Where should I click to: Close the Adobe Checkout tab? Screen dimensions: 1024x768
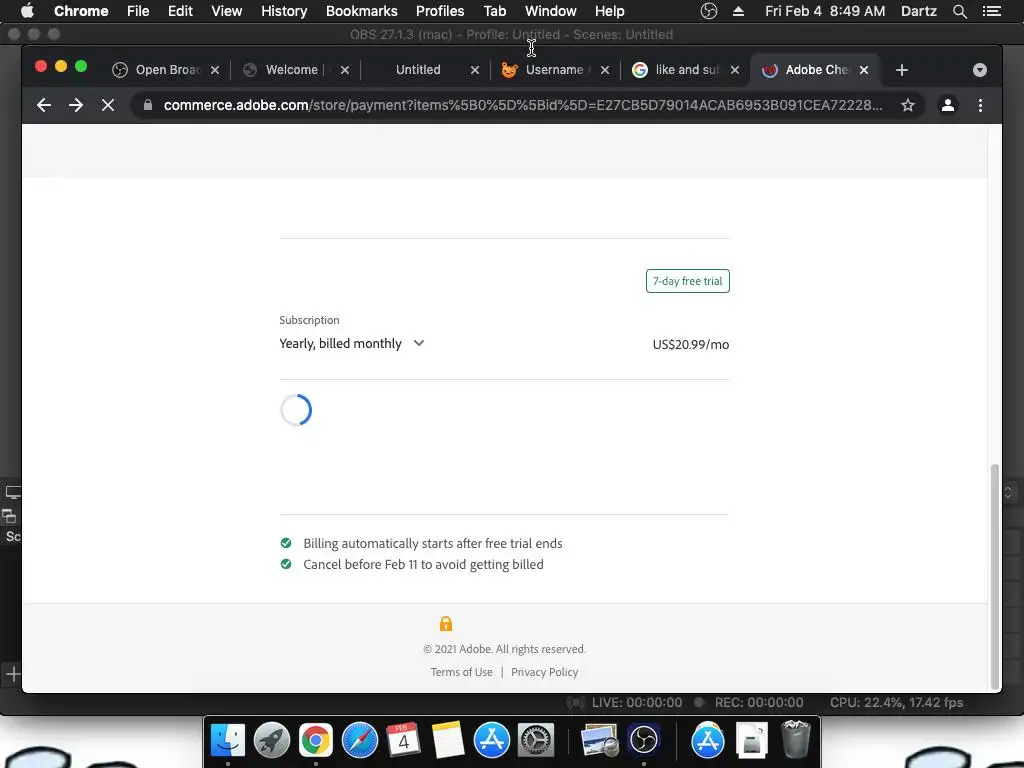tap(864, 70)
